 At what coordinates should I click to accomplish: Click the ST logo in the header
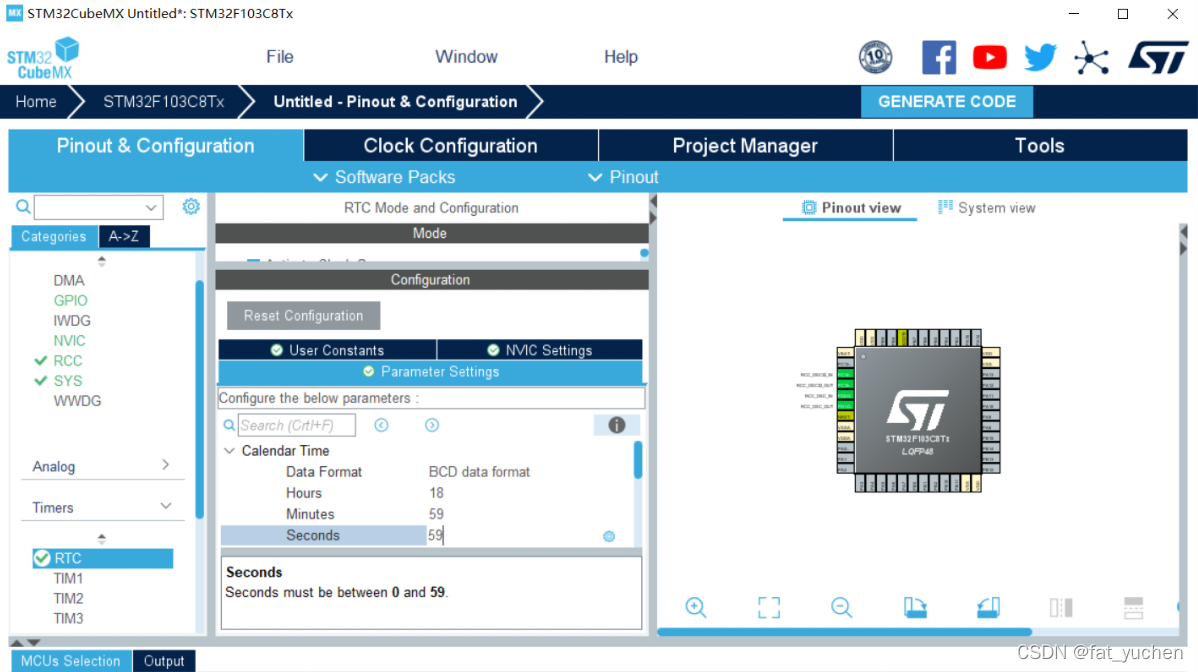tap(1158, 57)
